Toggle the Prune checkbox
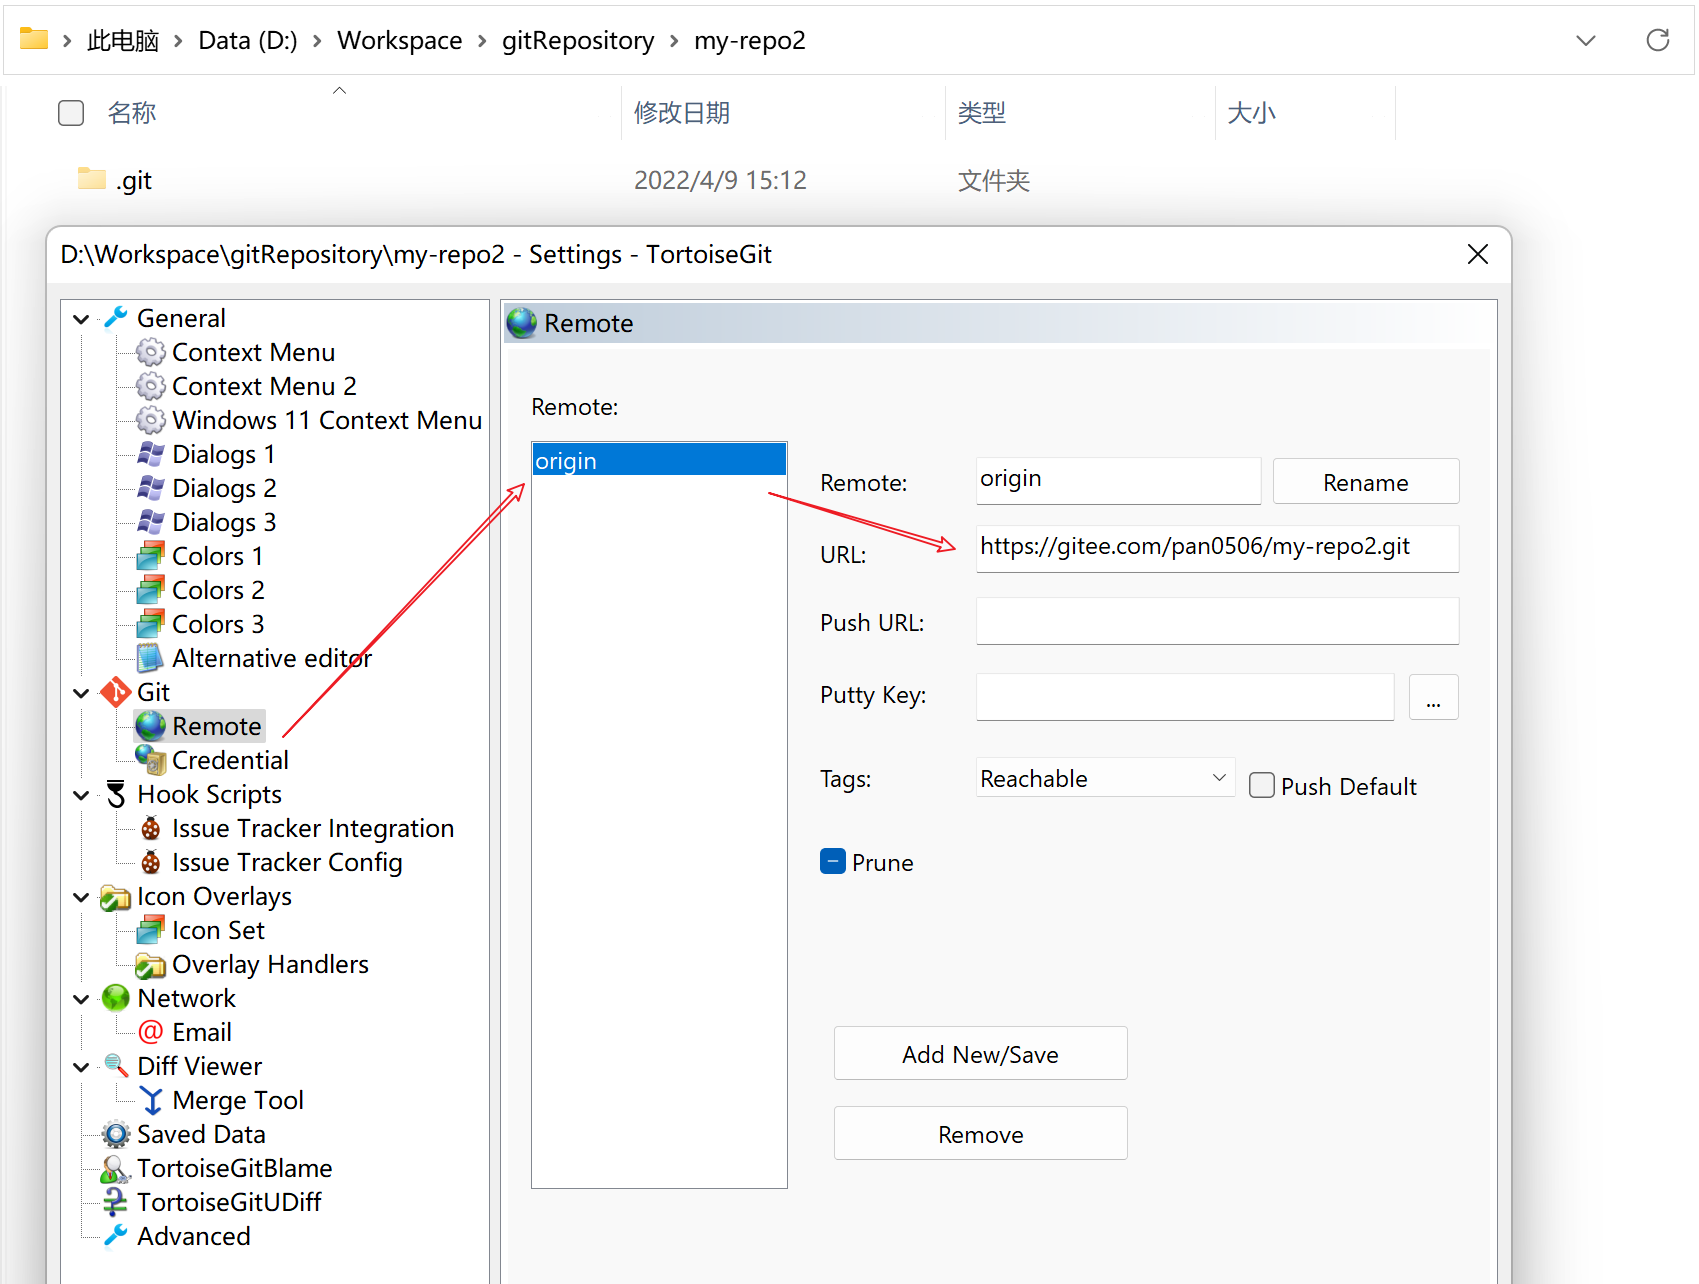This screenshot has width=1699, height=1284. point(832,862)
